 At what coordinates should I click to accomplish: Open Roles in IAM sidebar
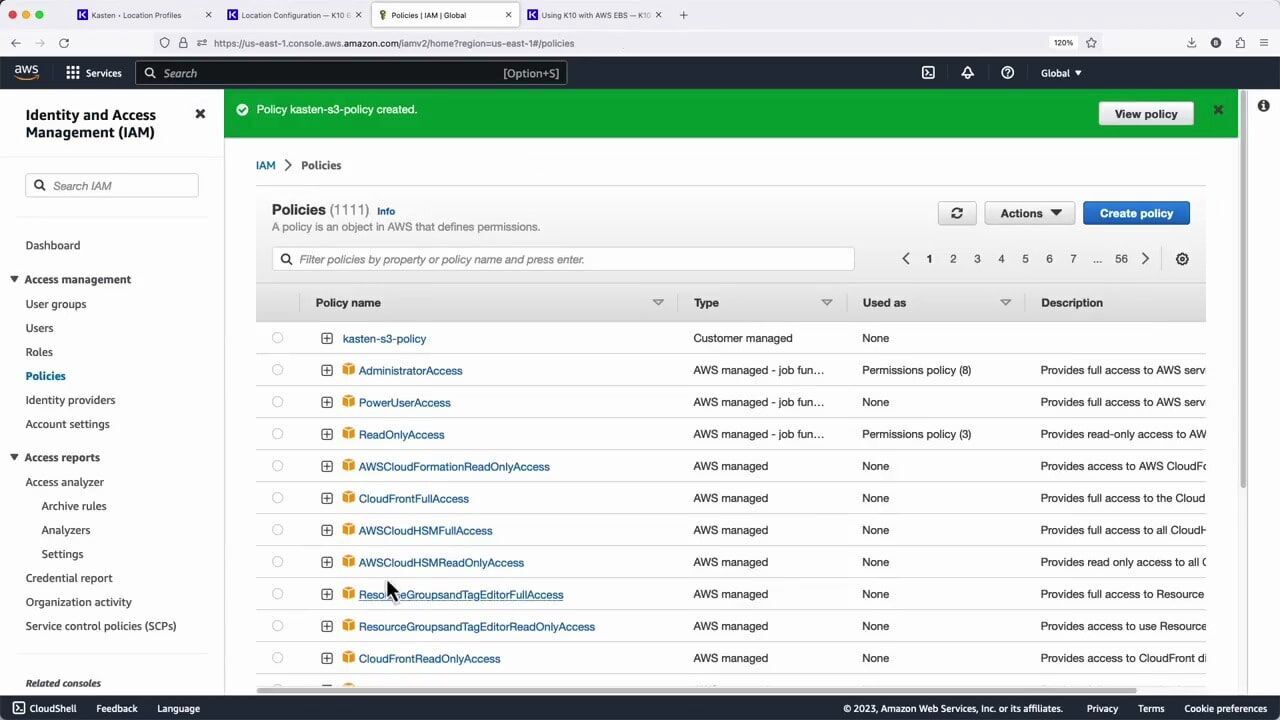click(39, 352)
